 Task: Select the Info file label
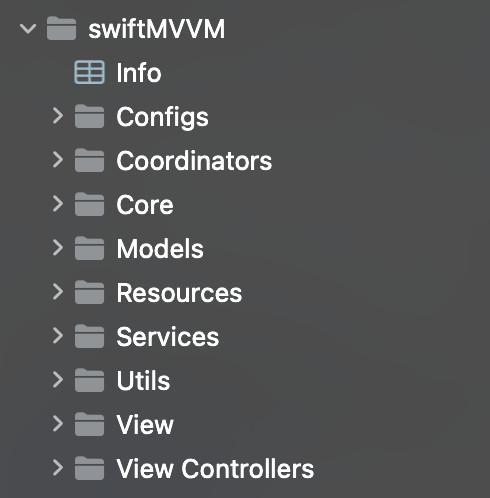pyautogui.click(x=139, y=73)
